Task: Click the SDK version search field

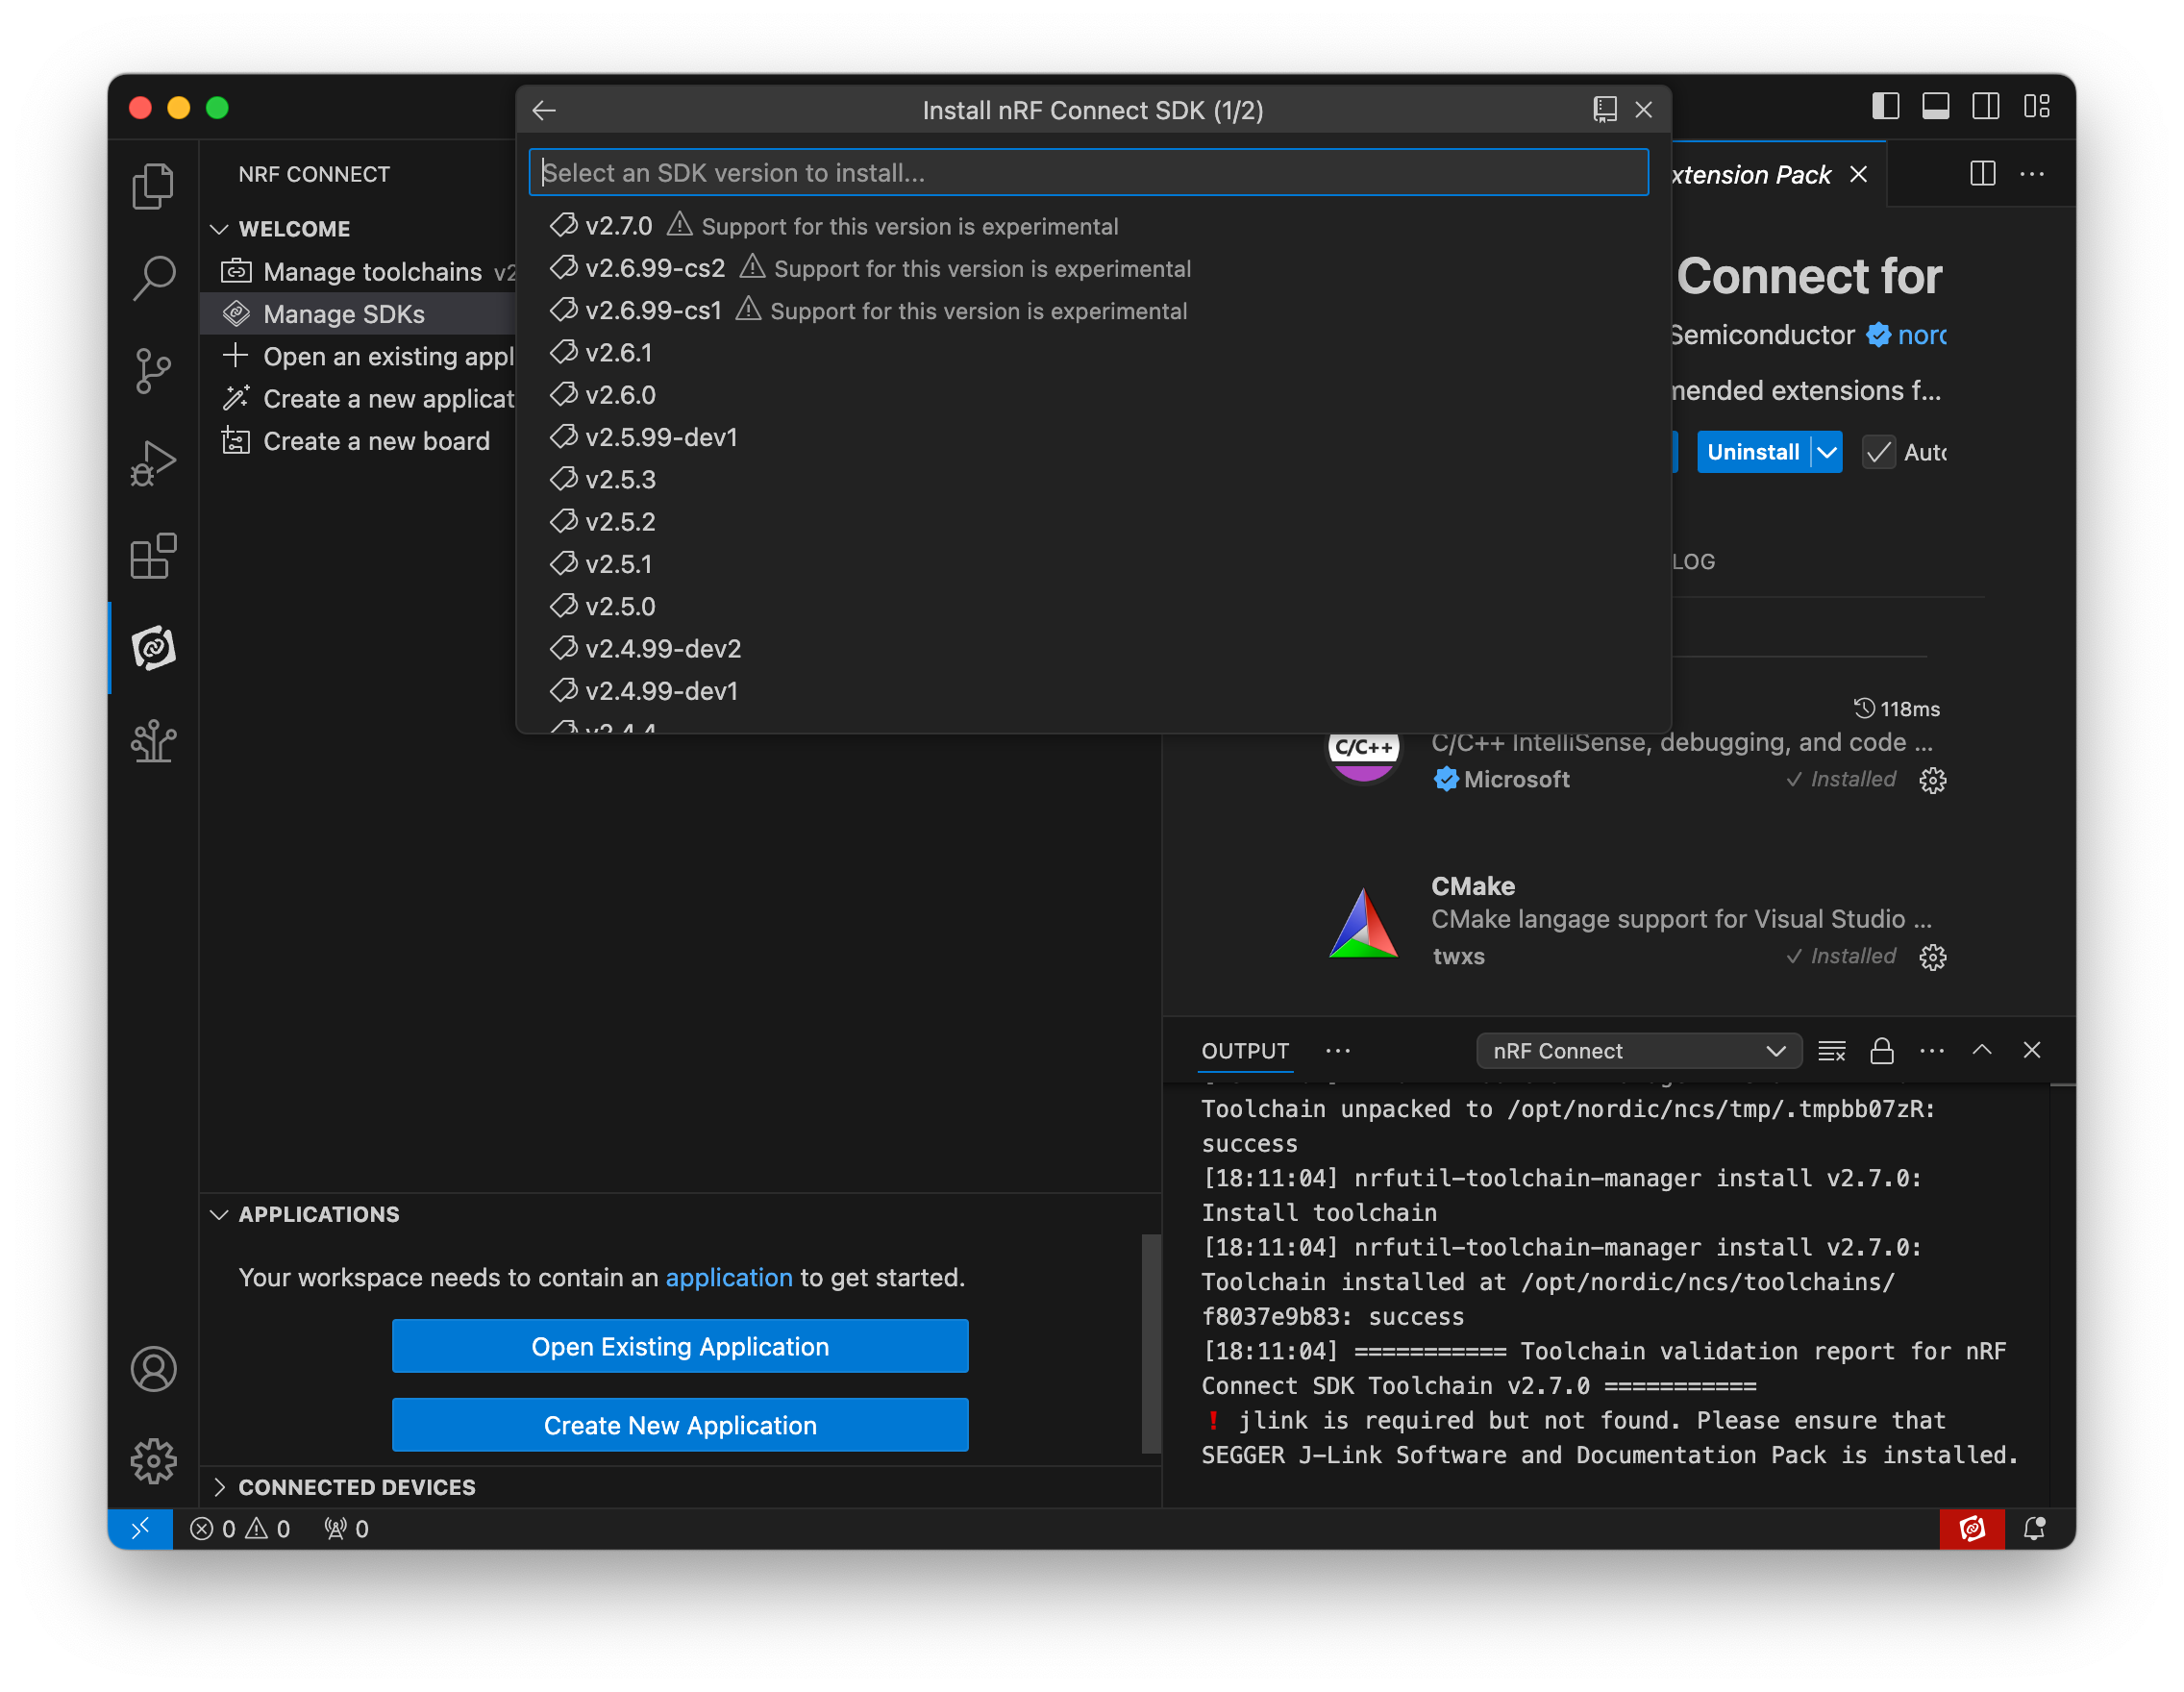Action: pos(1088,172)
